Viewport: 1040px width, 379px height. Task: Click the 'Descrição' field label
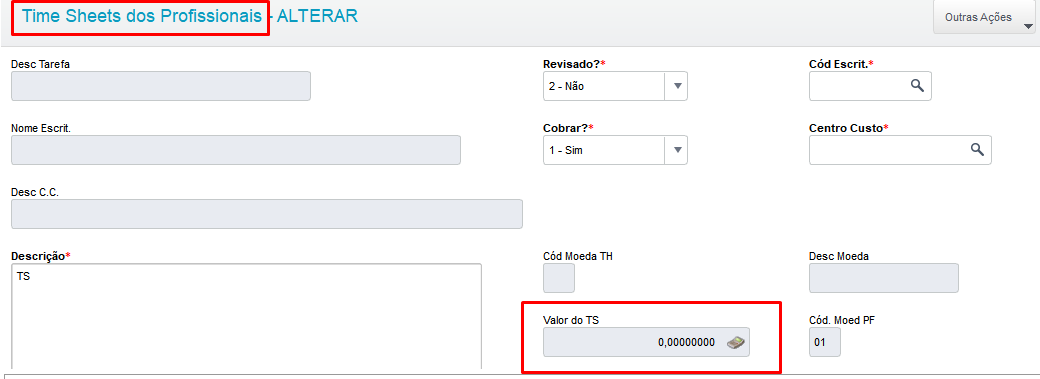click(x=40, y=256)
